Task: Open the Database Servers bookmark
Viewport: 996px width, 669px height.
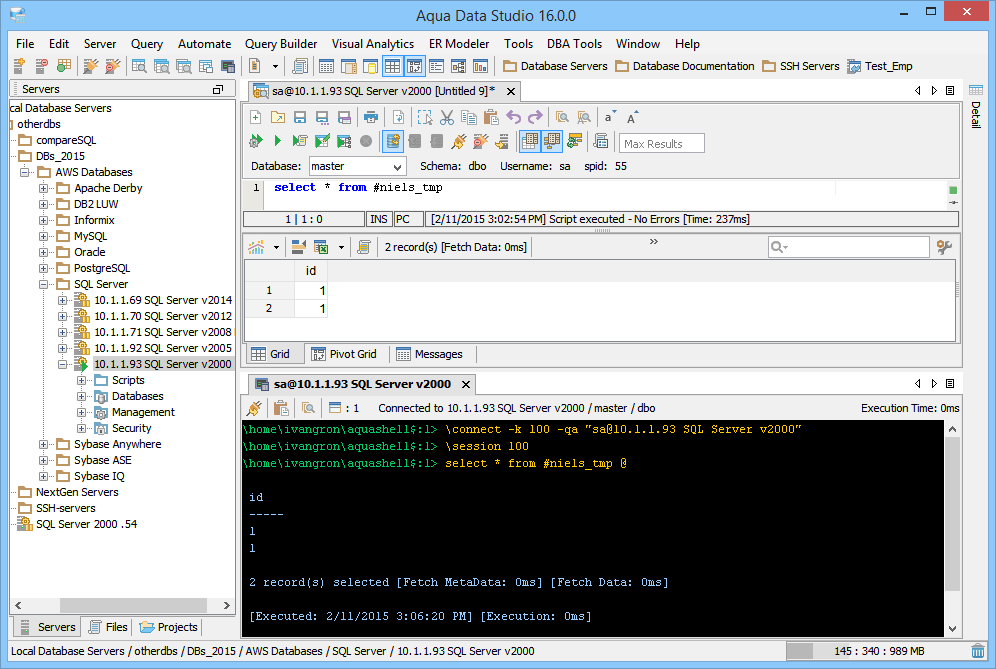Action: tap(555, 66)
